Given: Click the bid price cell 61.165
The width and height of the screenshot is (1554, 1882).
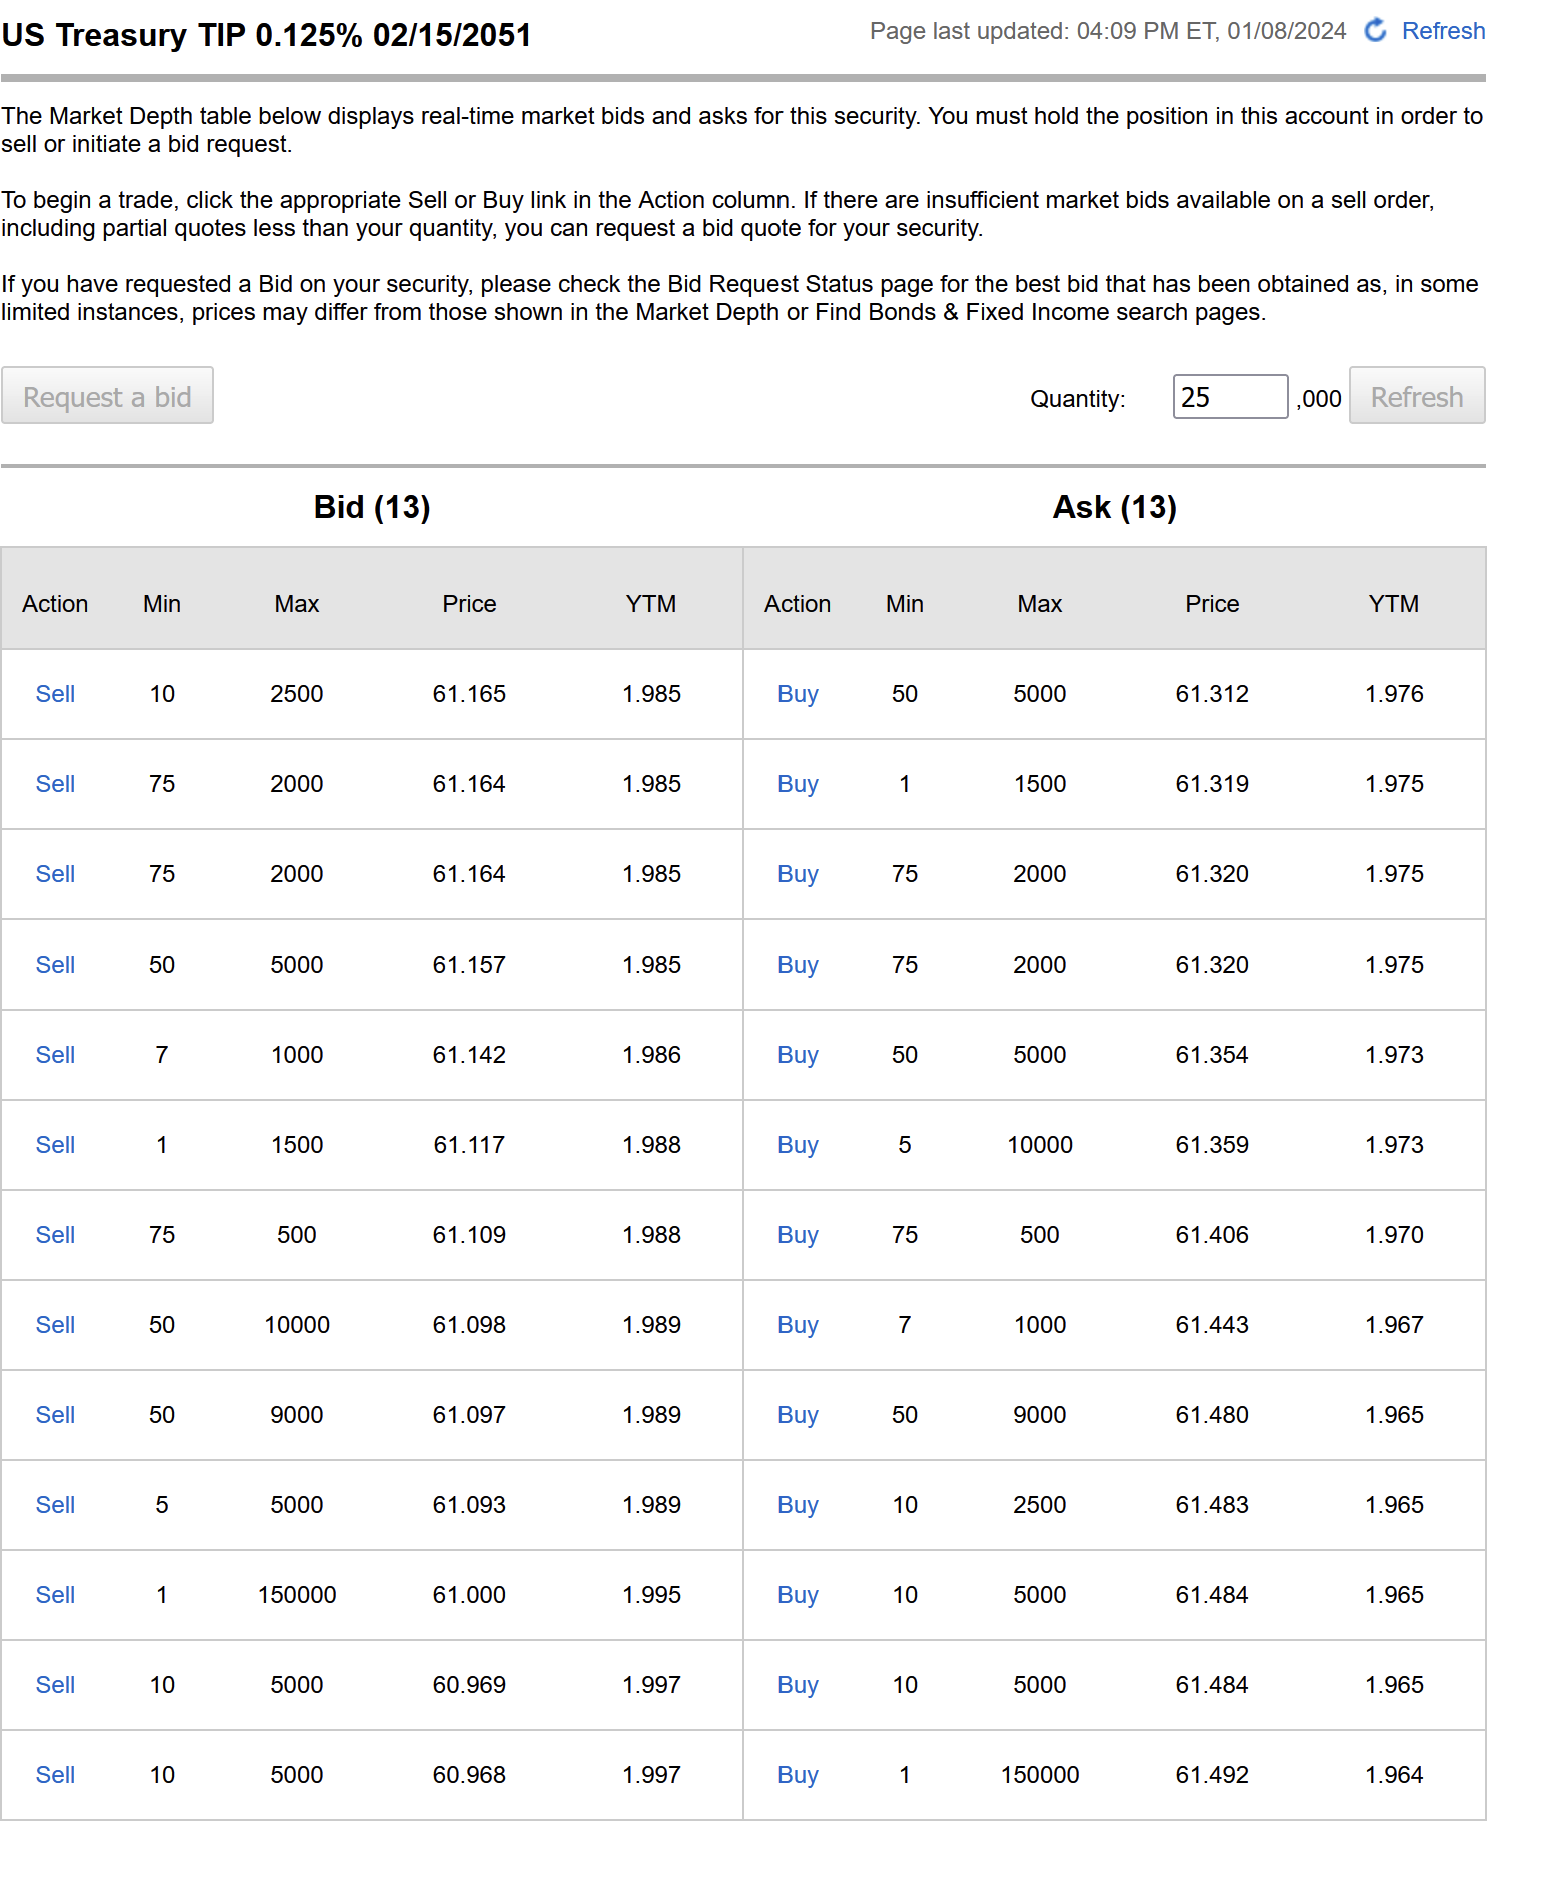Looking at the screenshot, I should click(x=469, y=694).
